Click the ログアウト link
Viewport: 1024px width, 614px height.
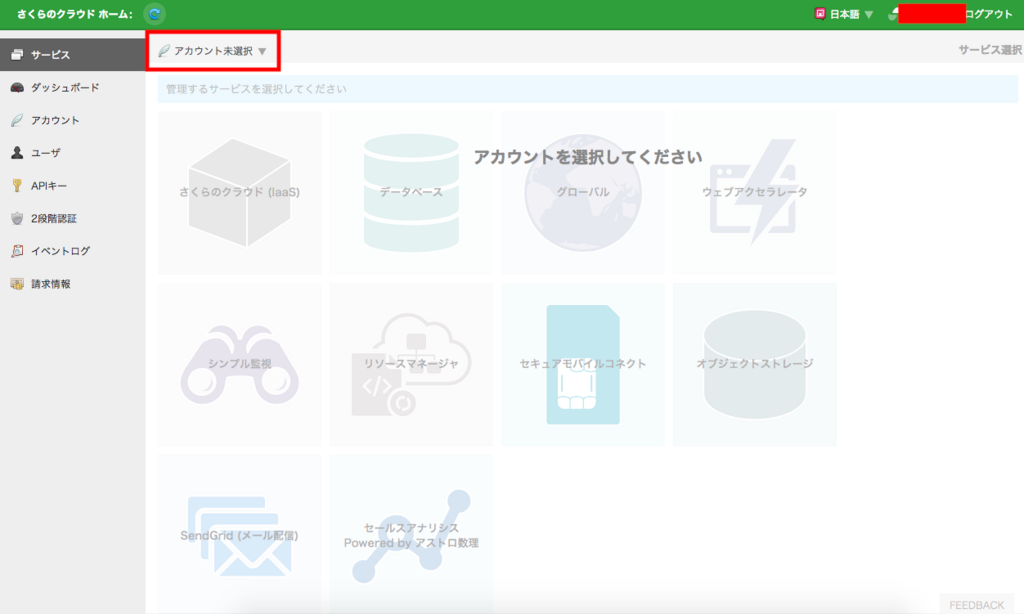coord(988,14)
